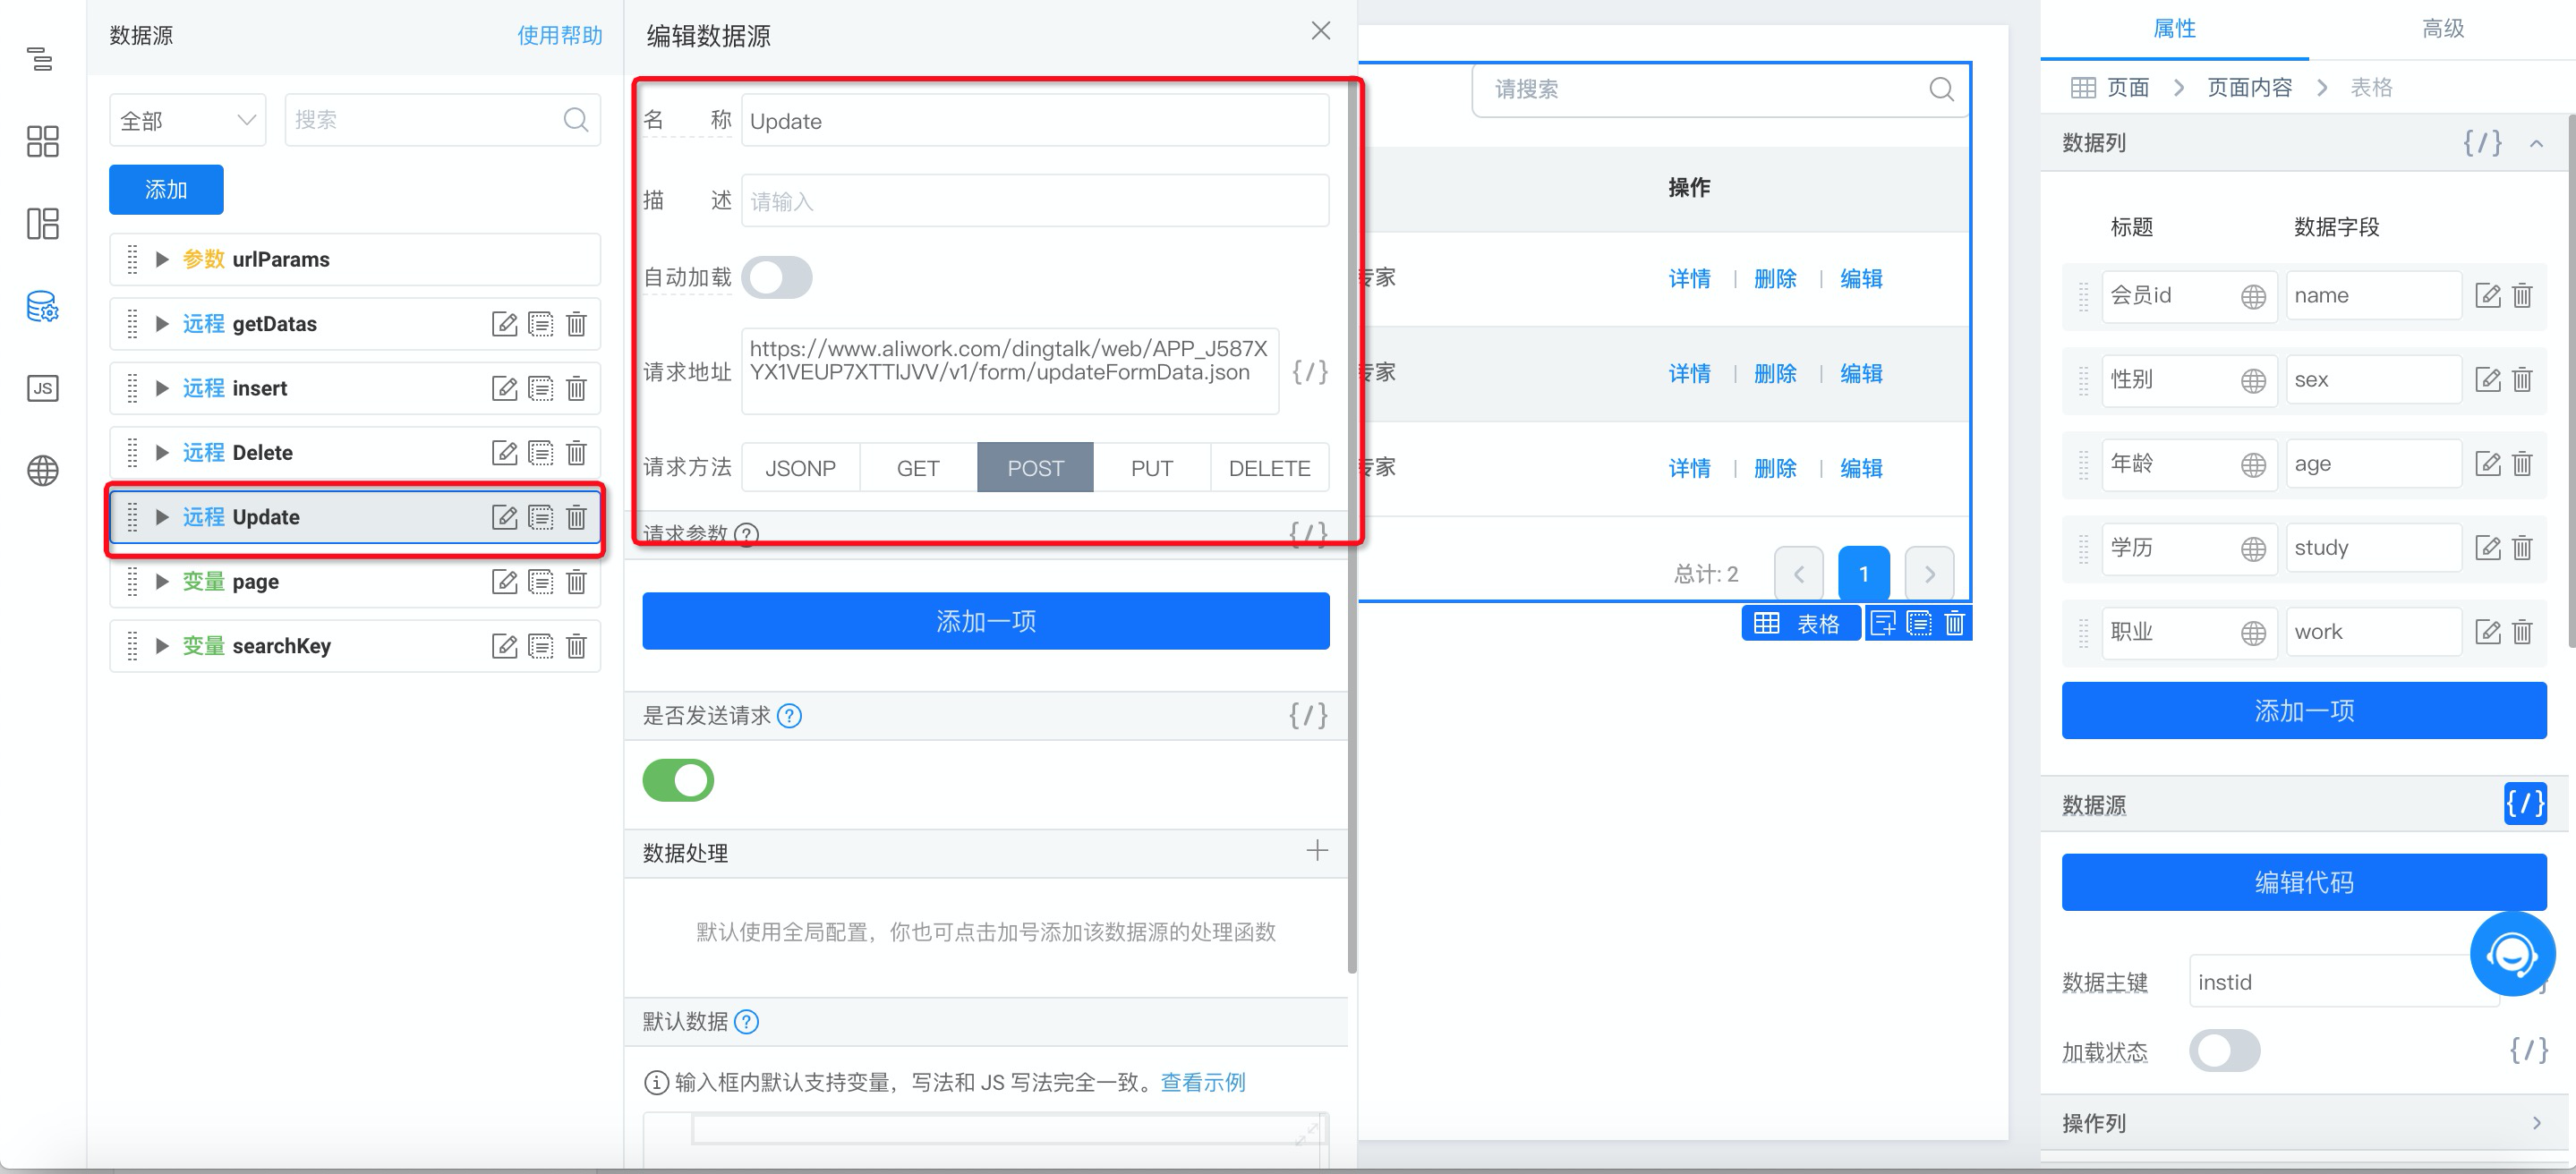Enable the 加载状态 loading state switch
Image resolution: width=2576 pixels, height=1174 pixels.
click(x=2223, y=1051)
